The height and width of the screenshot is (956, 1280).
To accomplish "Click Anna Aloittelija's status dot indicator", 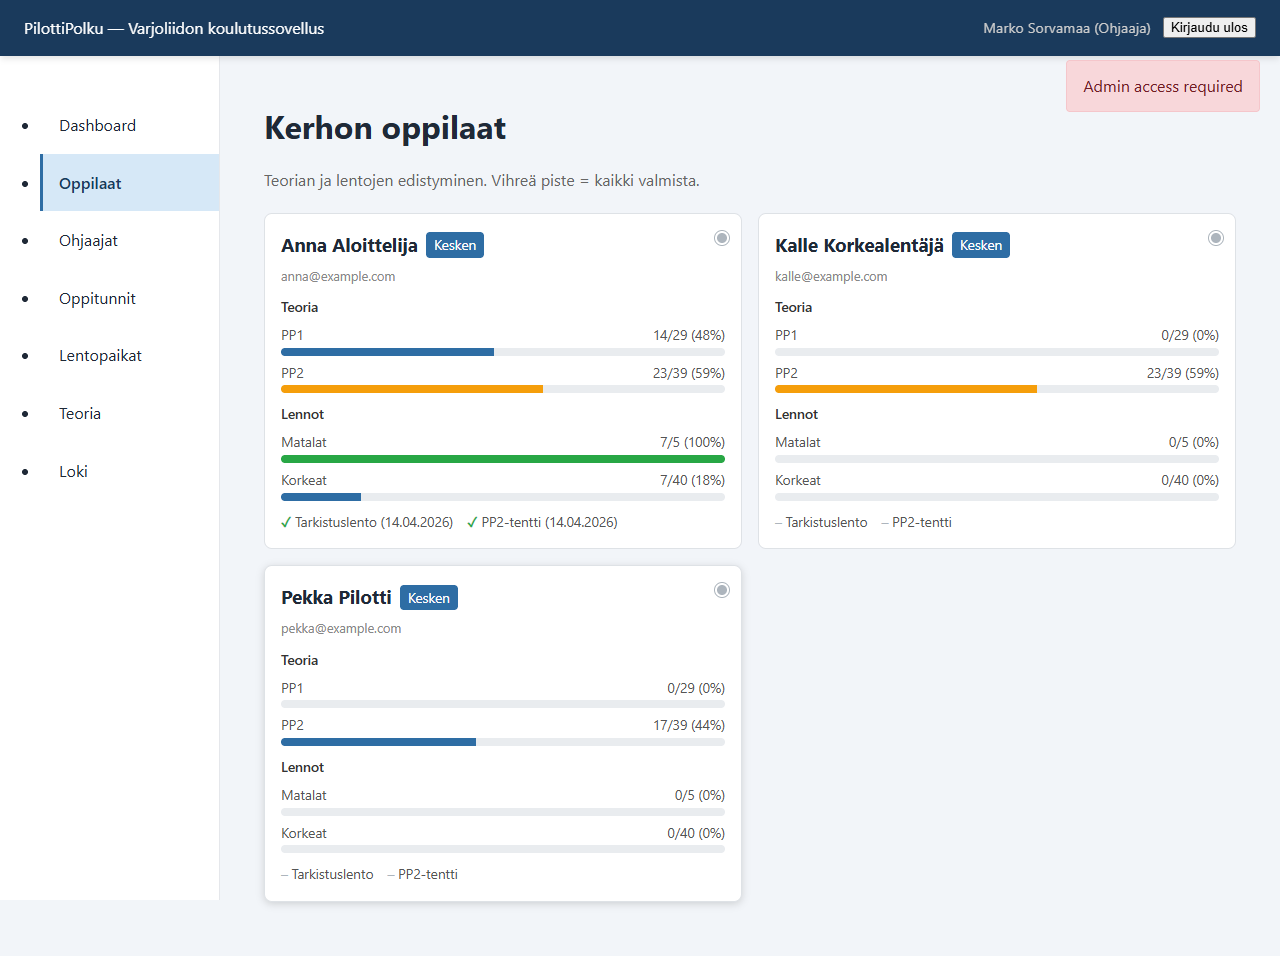I will coord(722,238).
